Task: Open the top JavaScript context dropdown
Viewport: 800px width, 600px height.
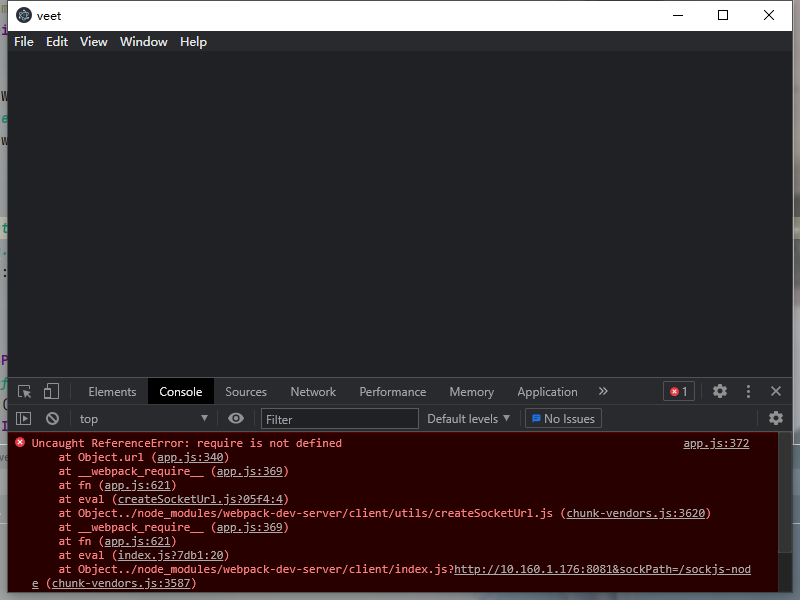Action: (x=143, y=419)
